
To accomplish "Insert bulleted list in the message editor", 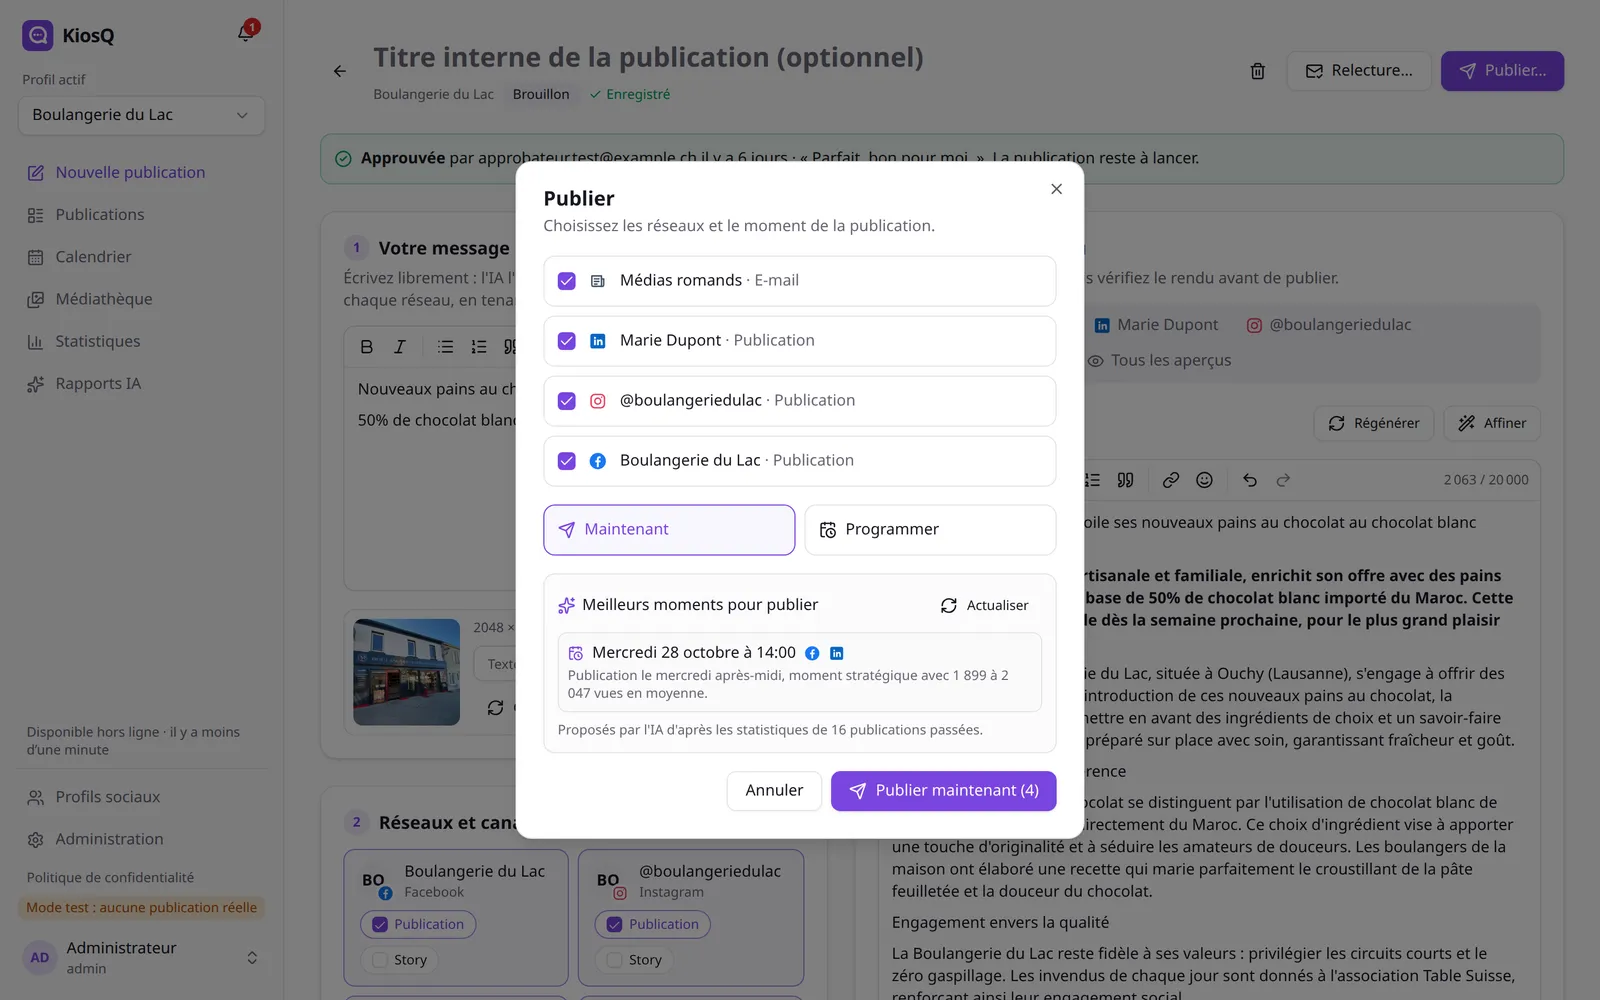I will [446, 347].
